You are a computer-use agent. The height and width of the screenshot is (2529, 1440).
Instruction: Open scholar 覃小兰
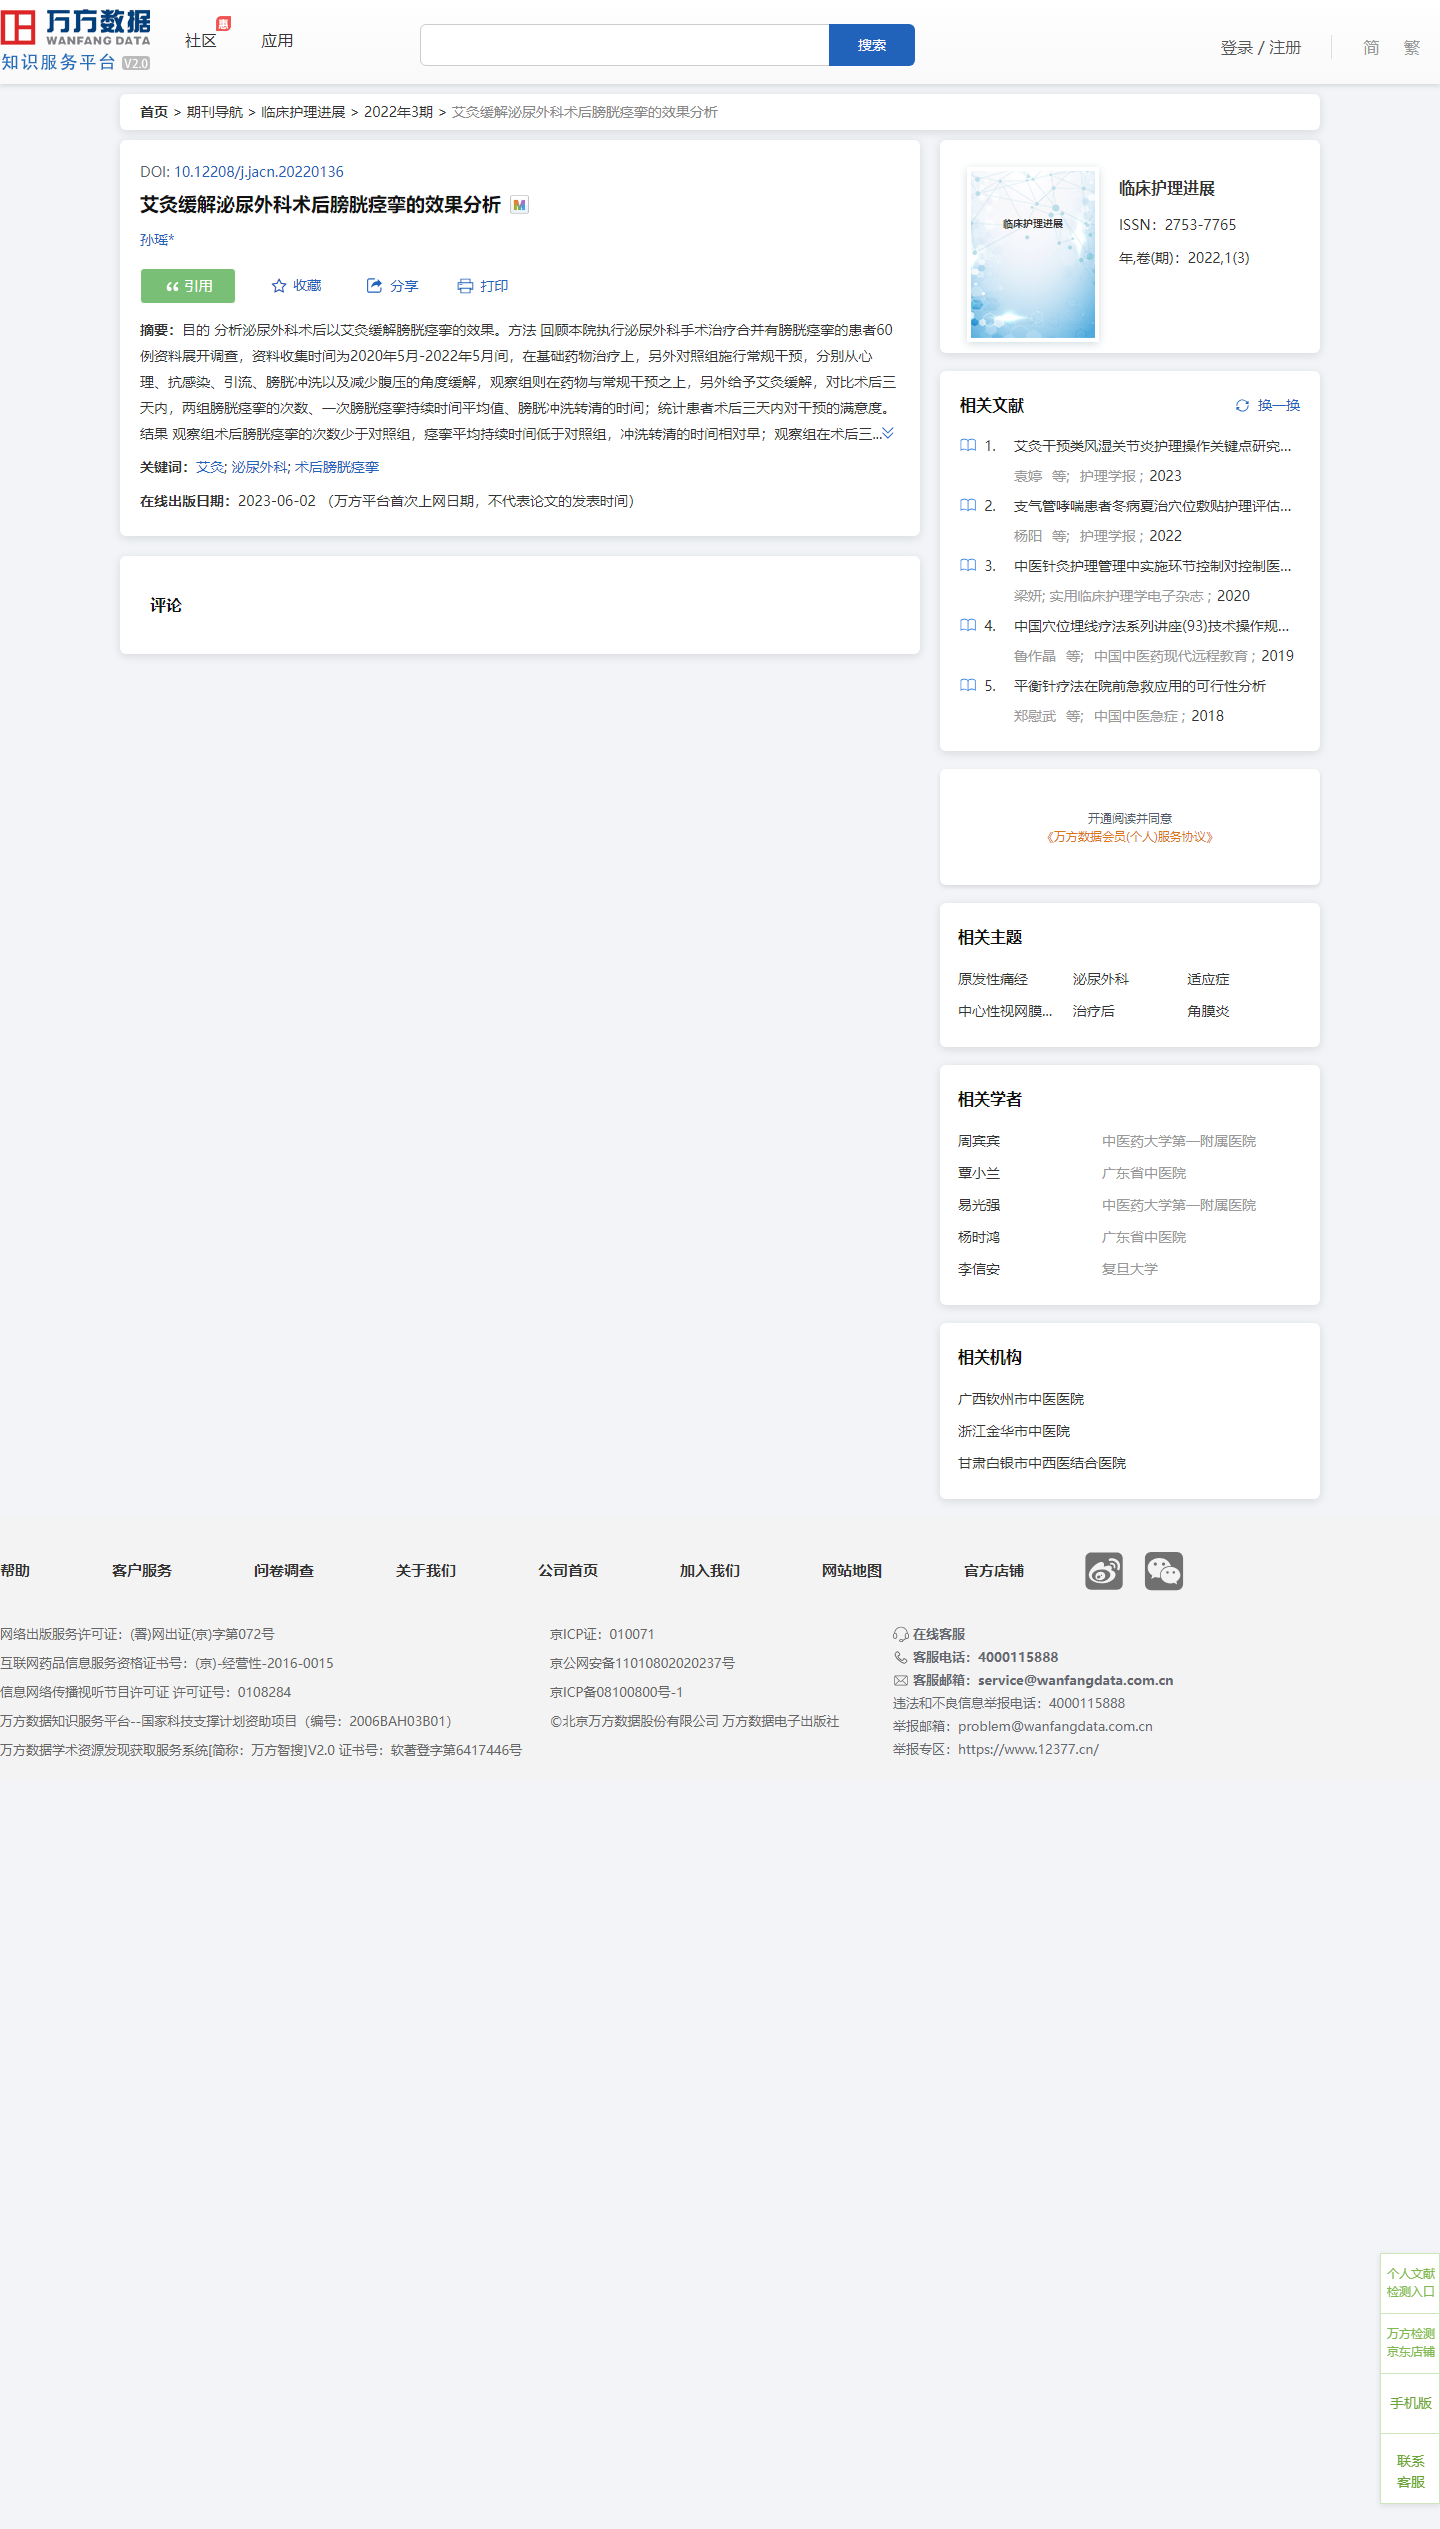click(979, 1173)
